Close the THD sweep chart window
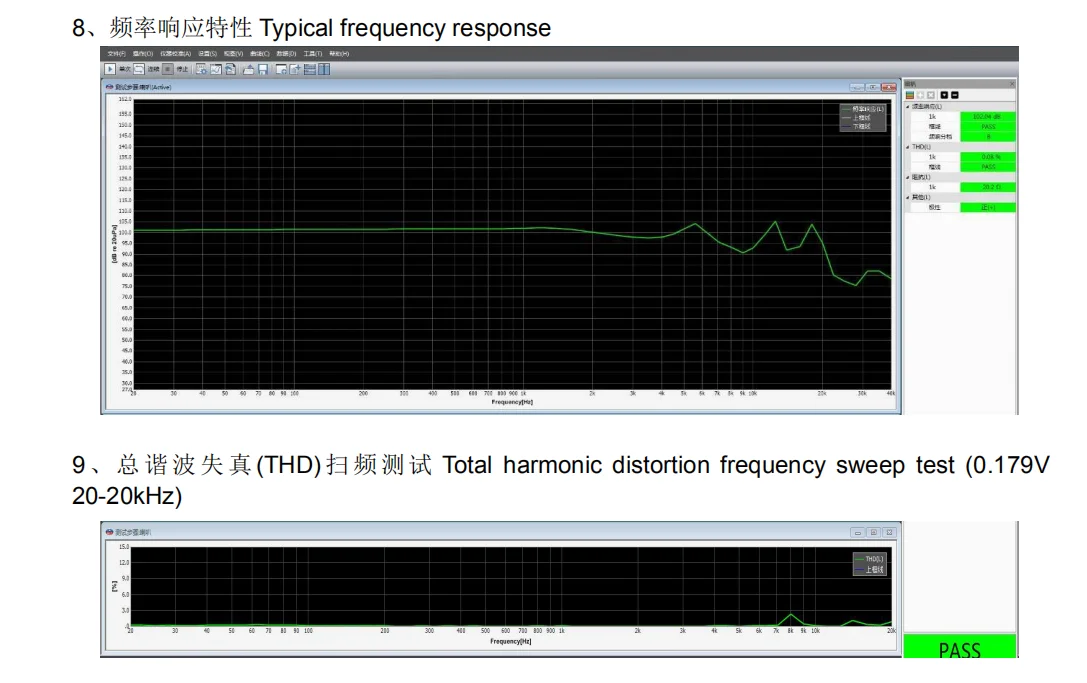The image size is (1087, 683). click(x=889, y=533)
